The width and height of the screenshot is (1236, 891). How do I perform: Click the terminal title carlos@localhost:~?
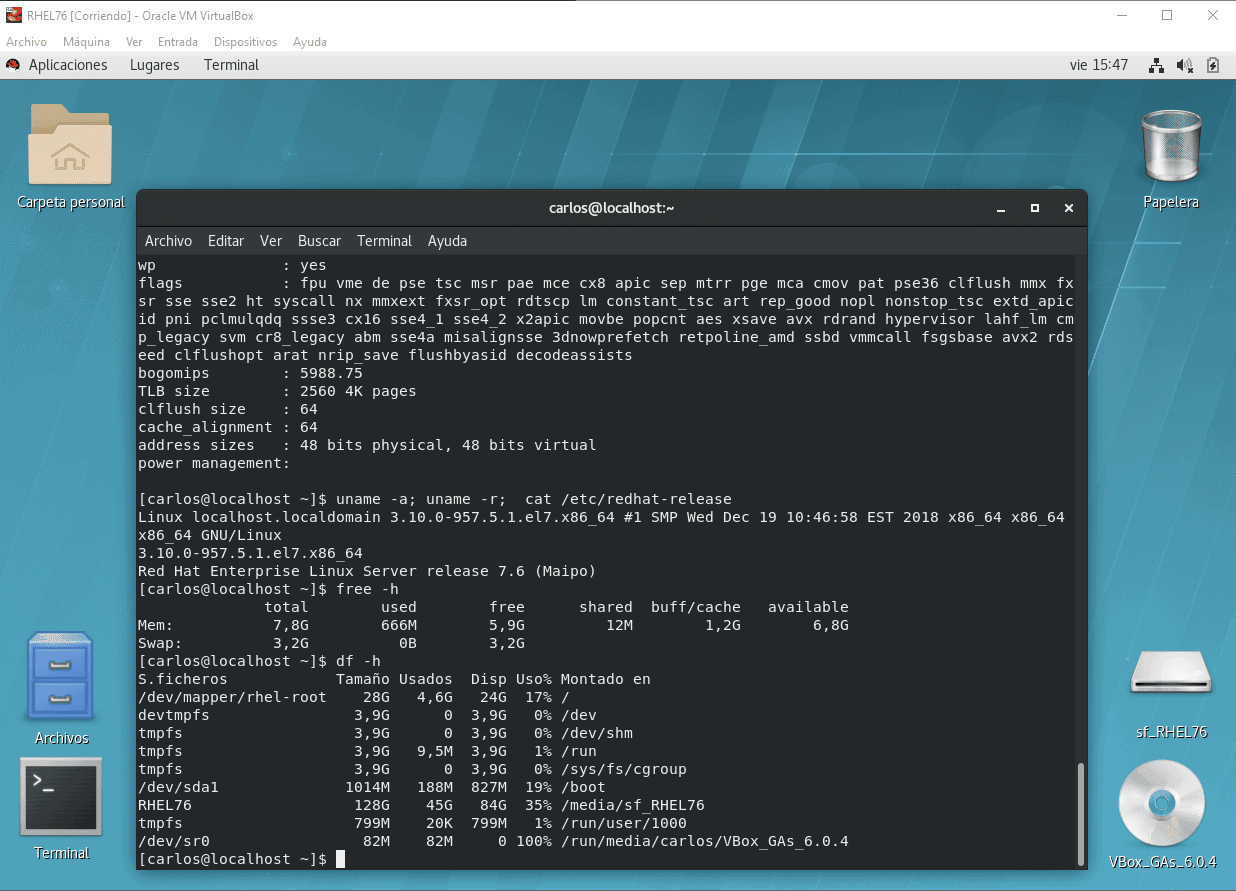click(611, 208)
